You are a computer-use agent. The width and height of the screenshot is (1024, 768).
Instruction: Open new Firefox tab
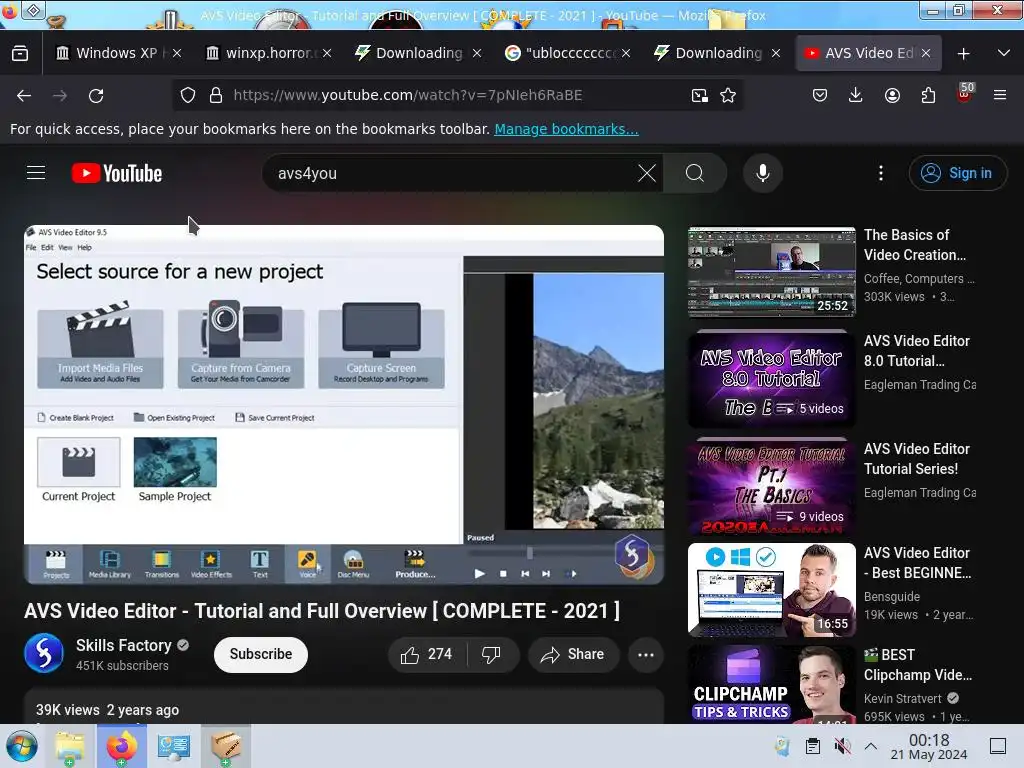tap(963, 54)
